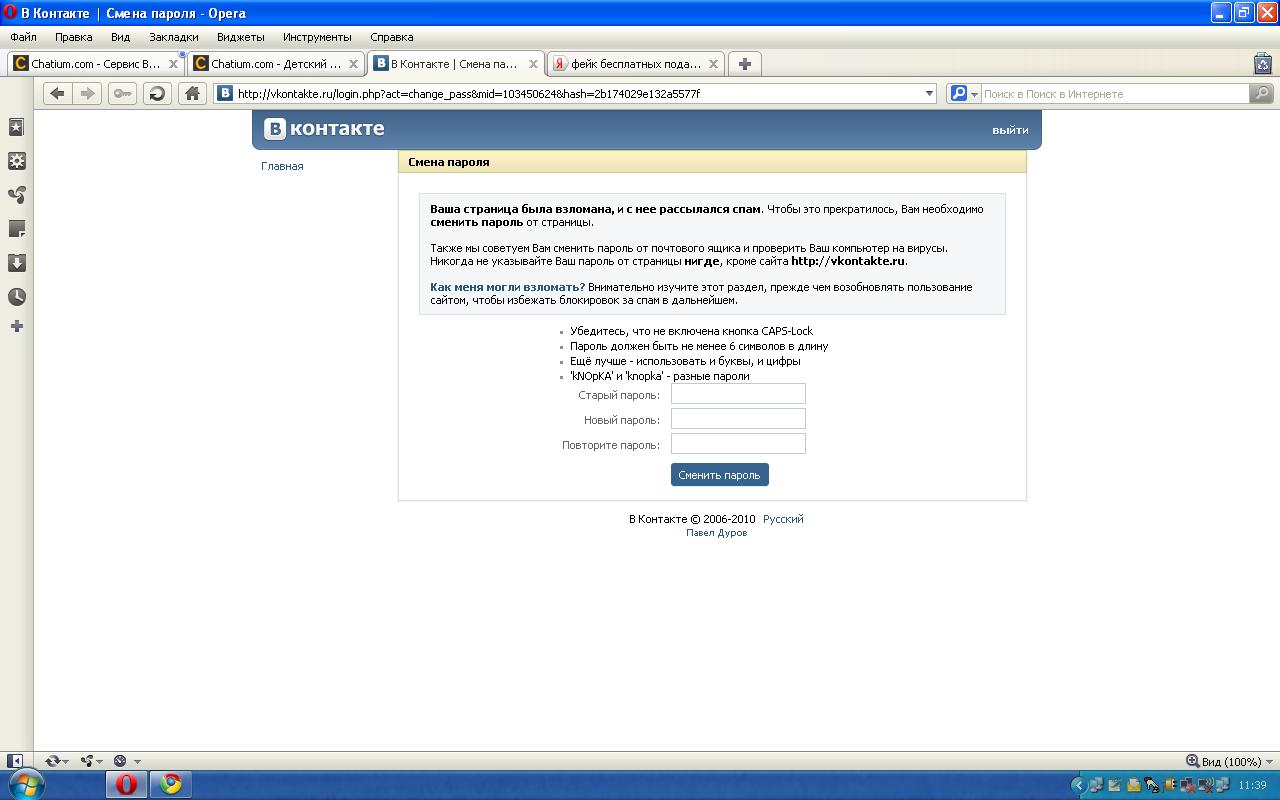Open the Opera Turbo dropdown arrow
1280x800 pixels.
coord(136,762)
